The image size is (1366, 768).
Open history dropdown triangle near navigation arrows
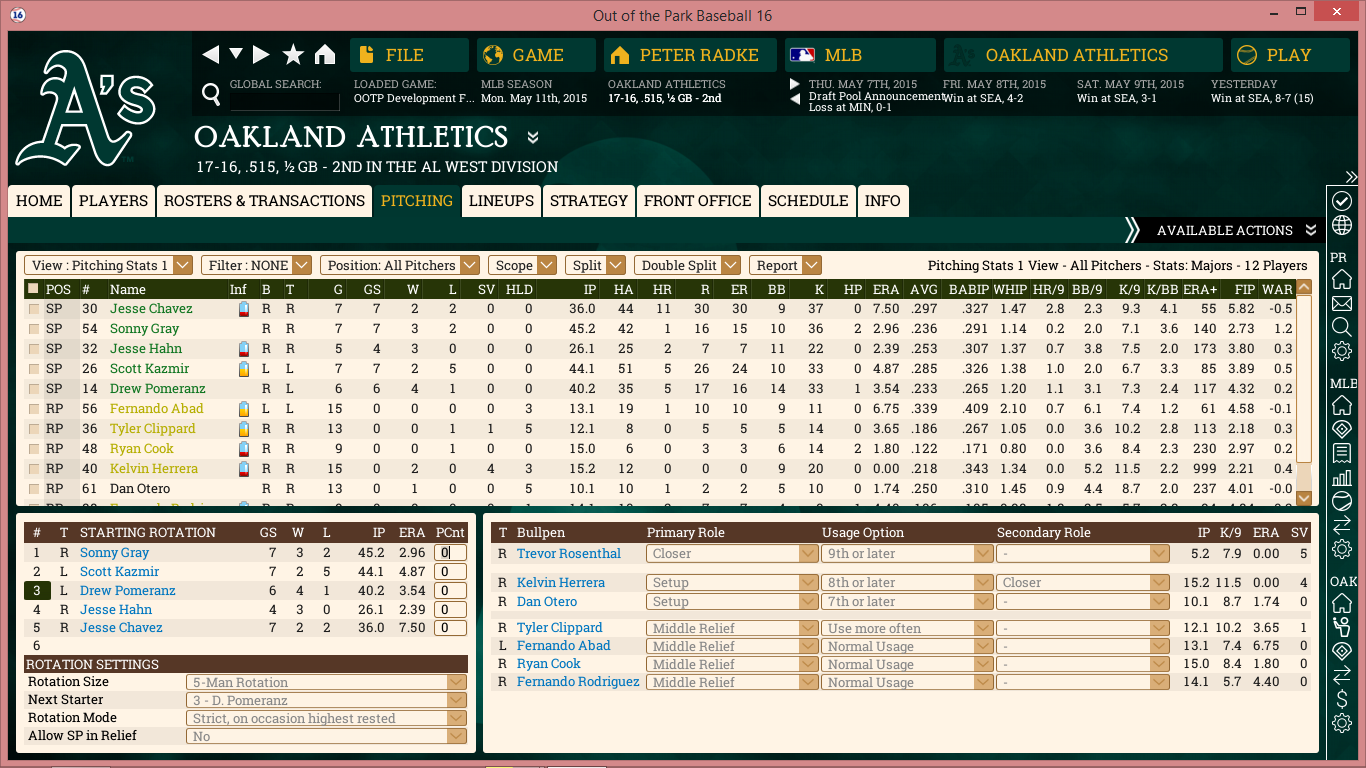click(x=236, y=54)
